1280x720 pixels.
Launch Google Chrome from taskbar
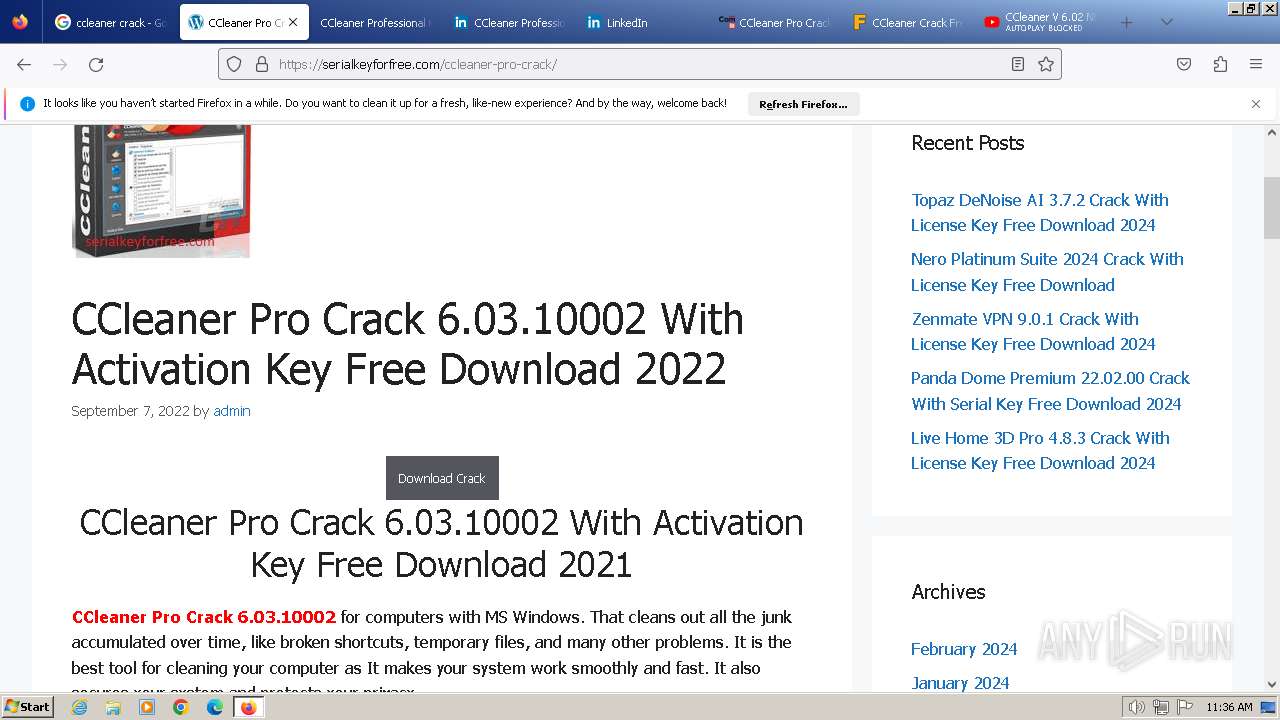(x=181, y=707)
